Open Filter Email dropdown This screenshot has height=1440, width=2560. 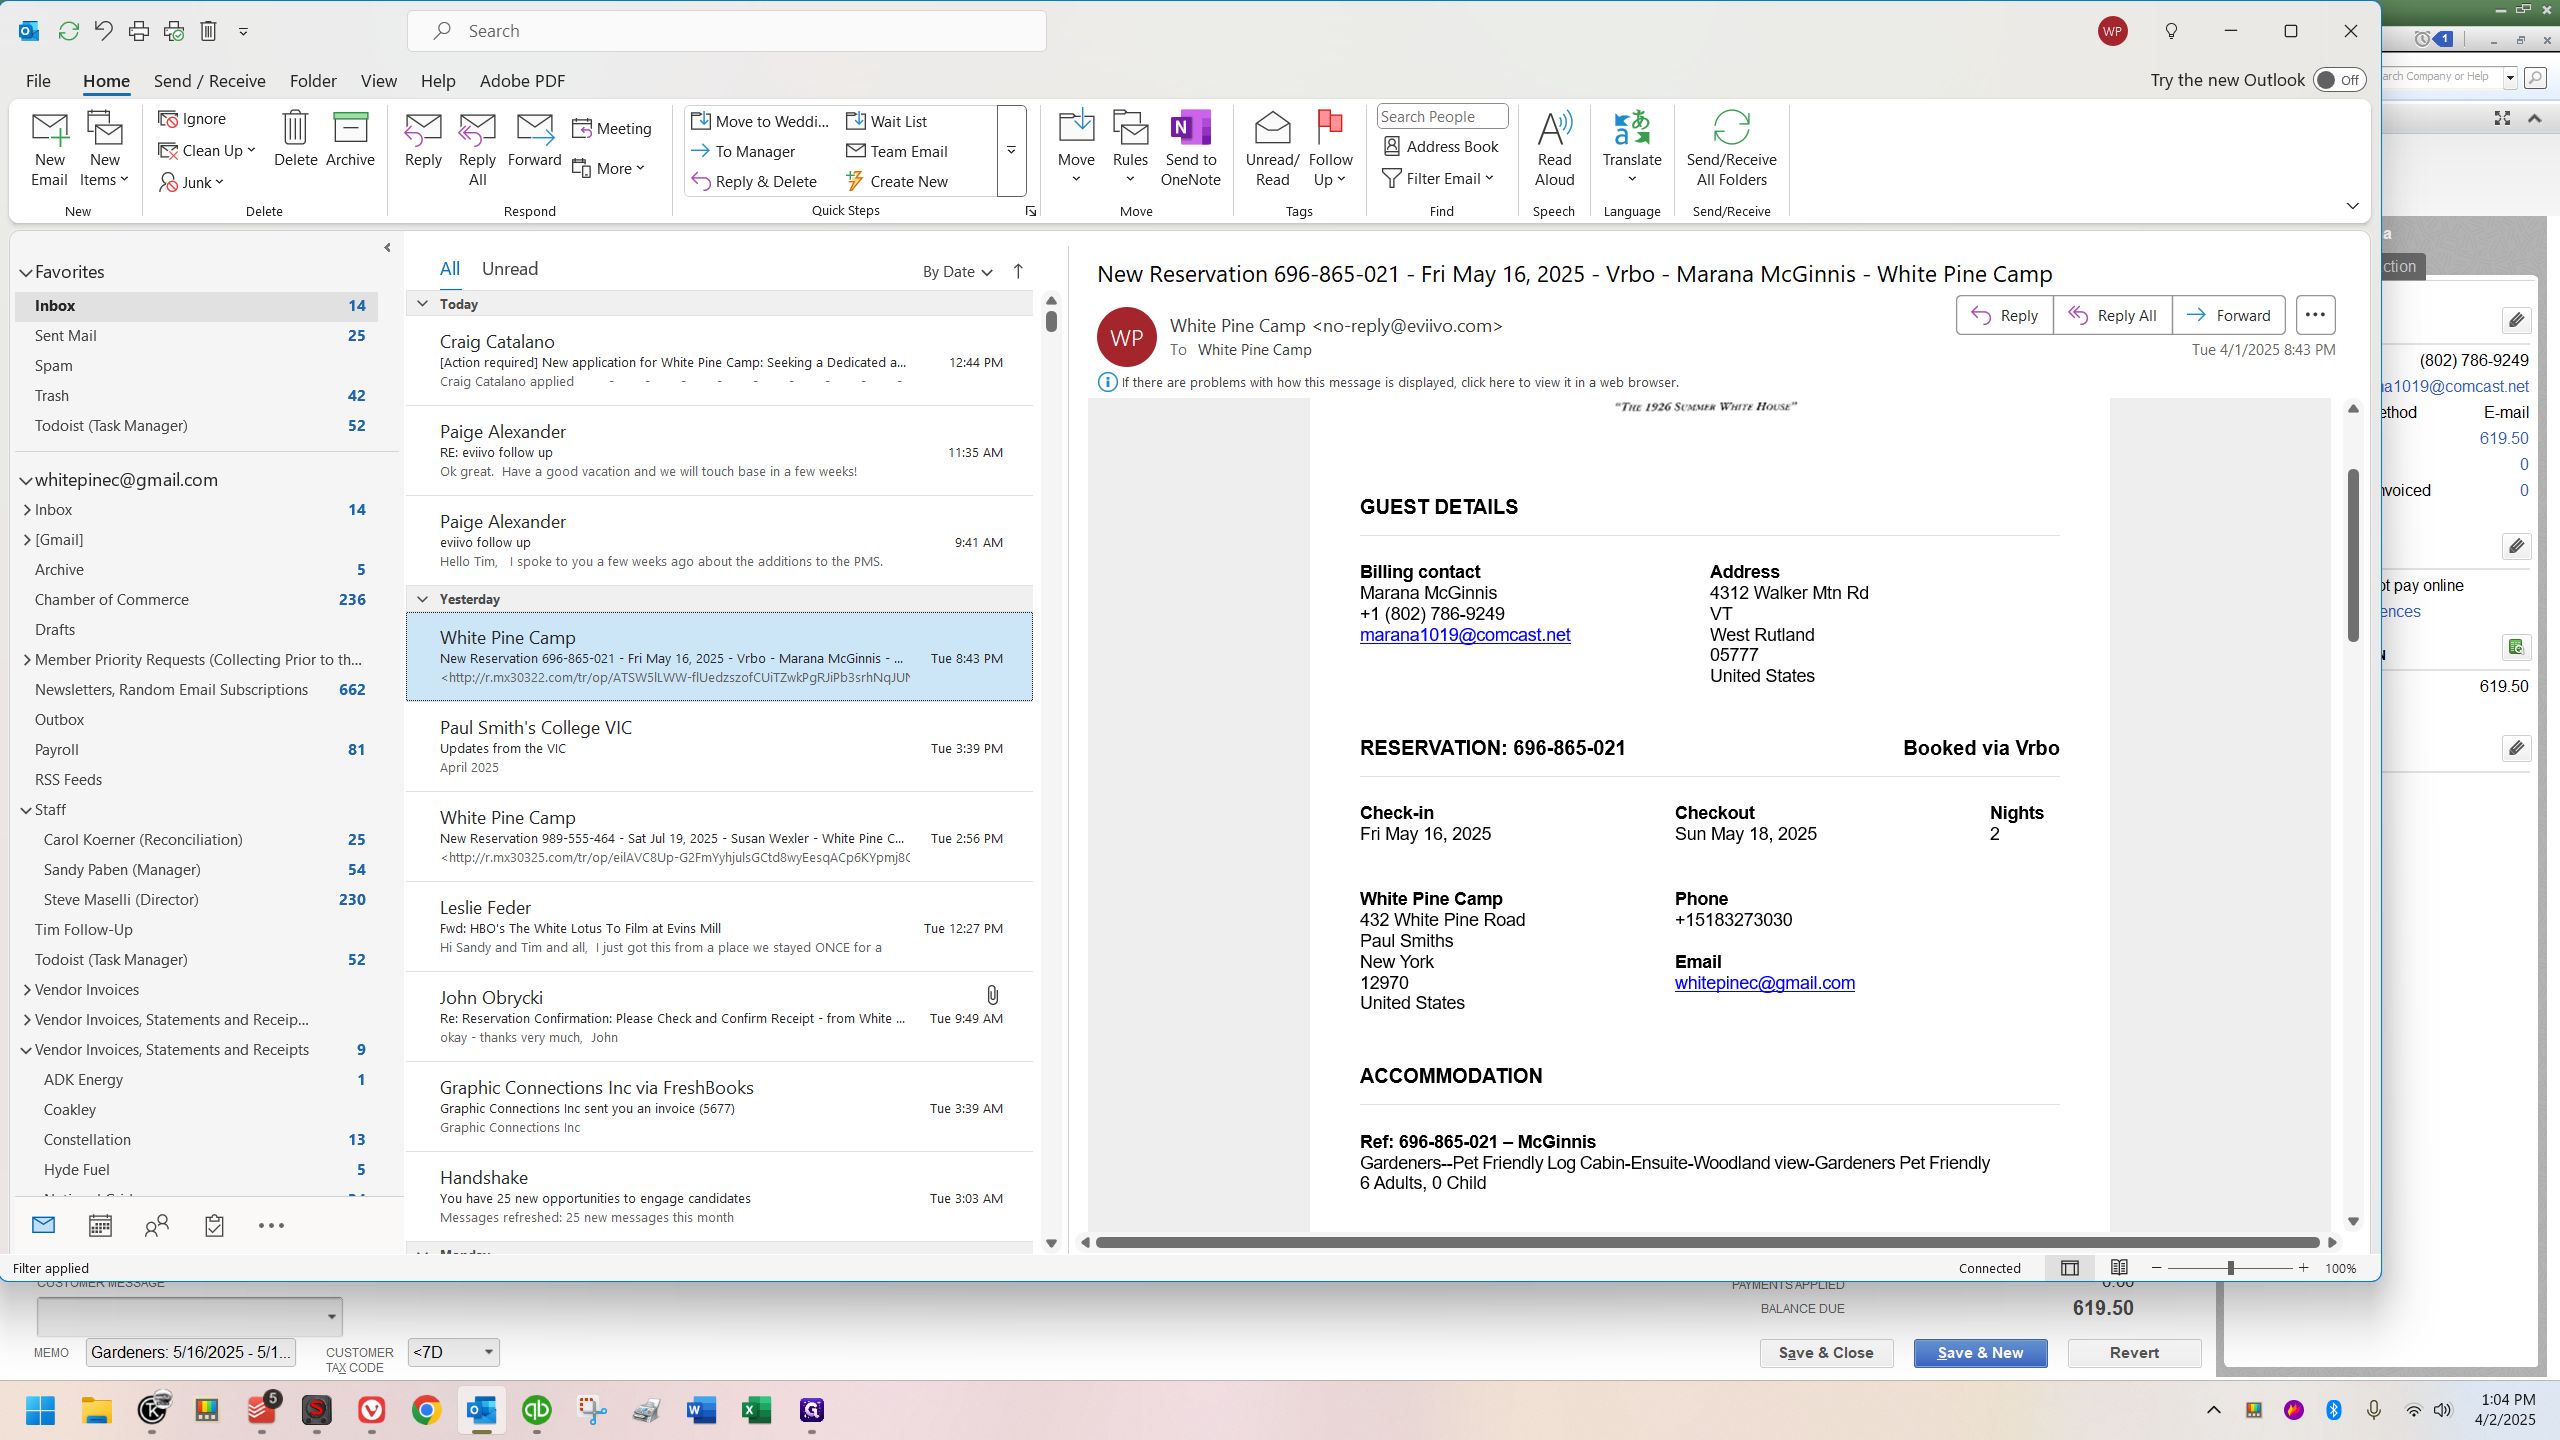(1438, 178)
